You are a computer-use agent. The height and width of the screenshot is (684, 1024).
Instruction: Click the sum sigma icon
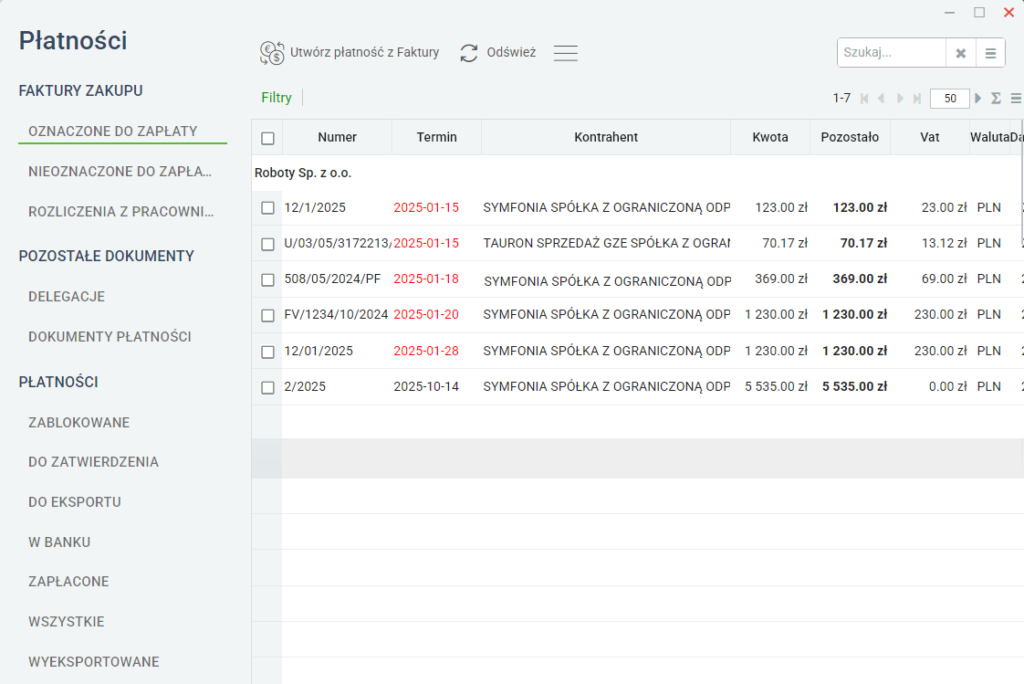996,98
